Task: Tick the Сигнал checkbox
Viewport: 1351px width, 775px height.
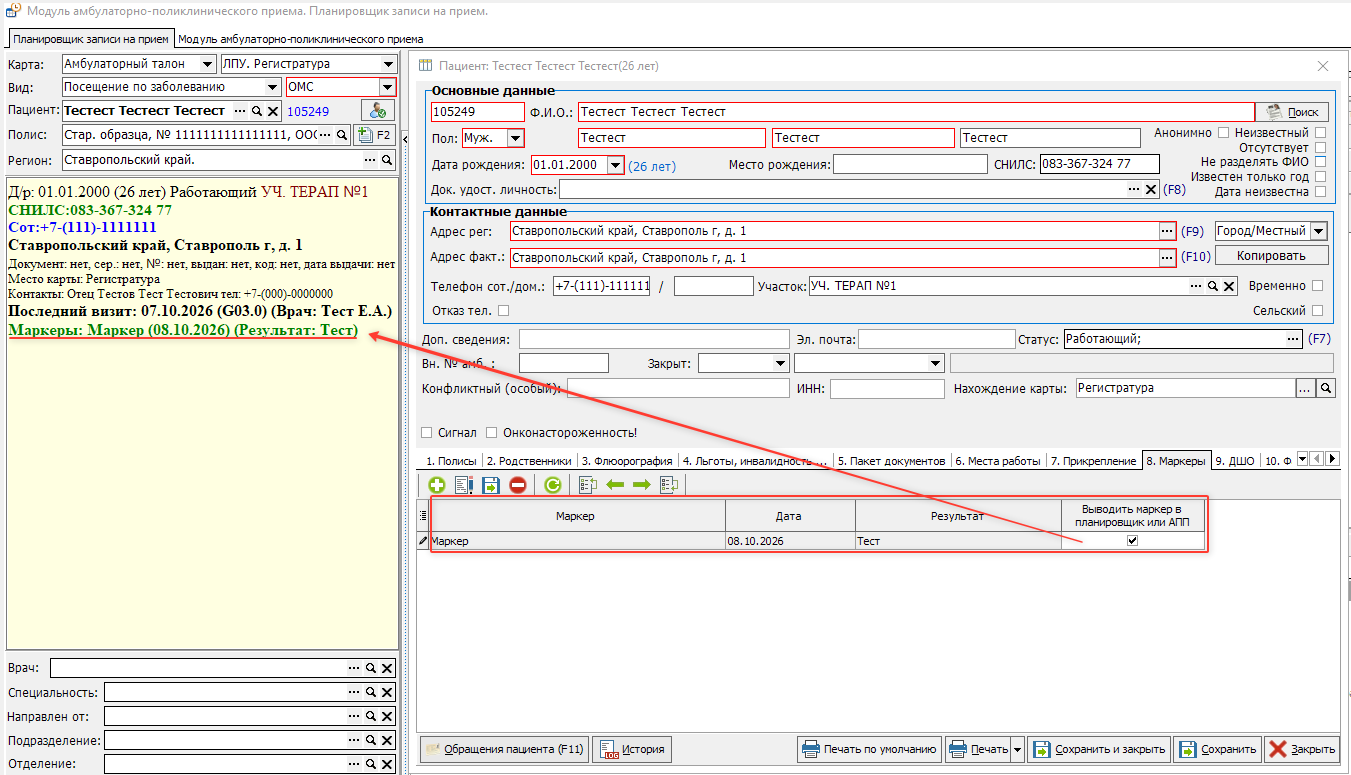Action: pyautogui.click(x=427, y=433)
